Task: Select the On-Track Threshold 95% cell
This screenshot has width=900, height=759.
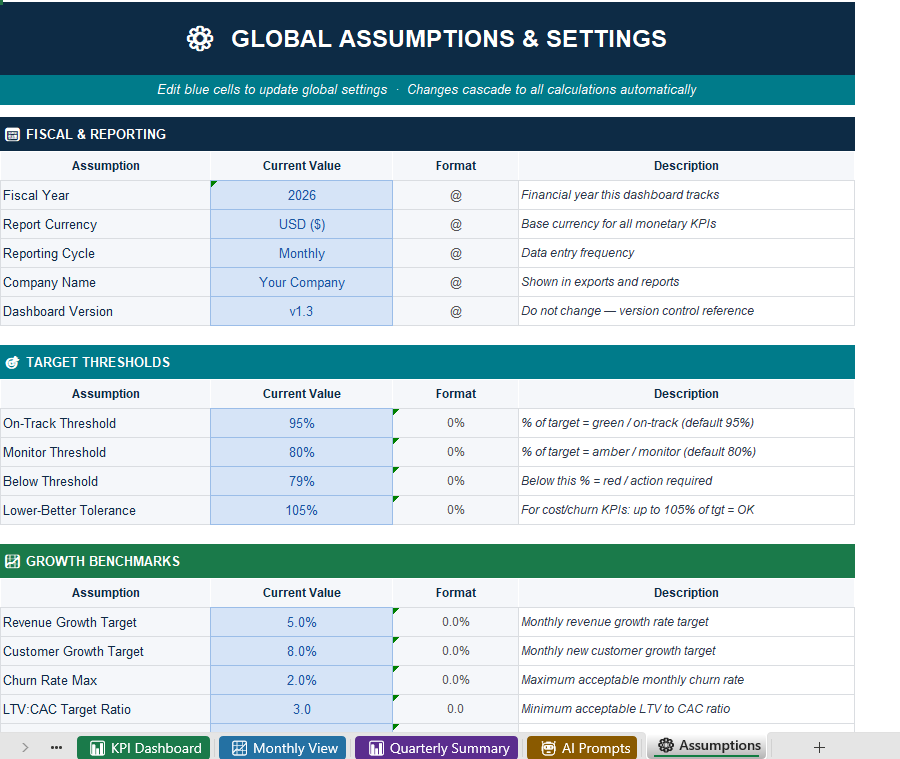Action: click(x=301, y=423)
